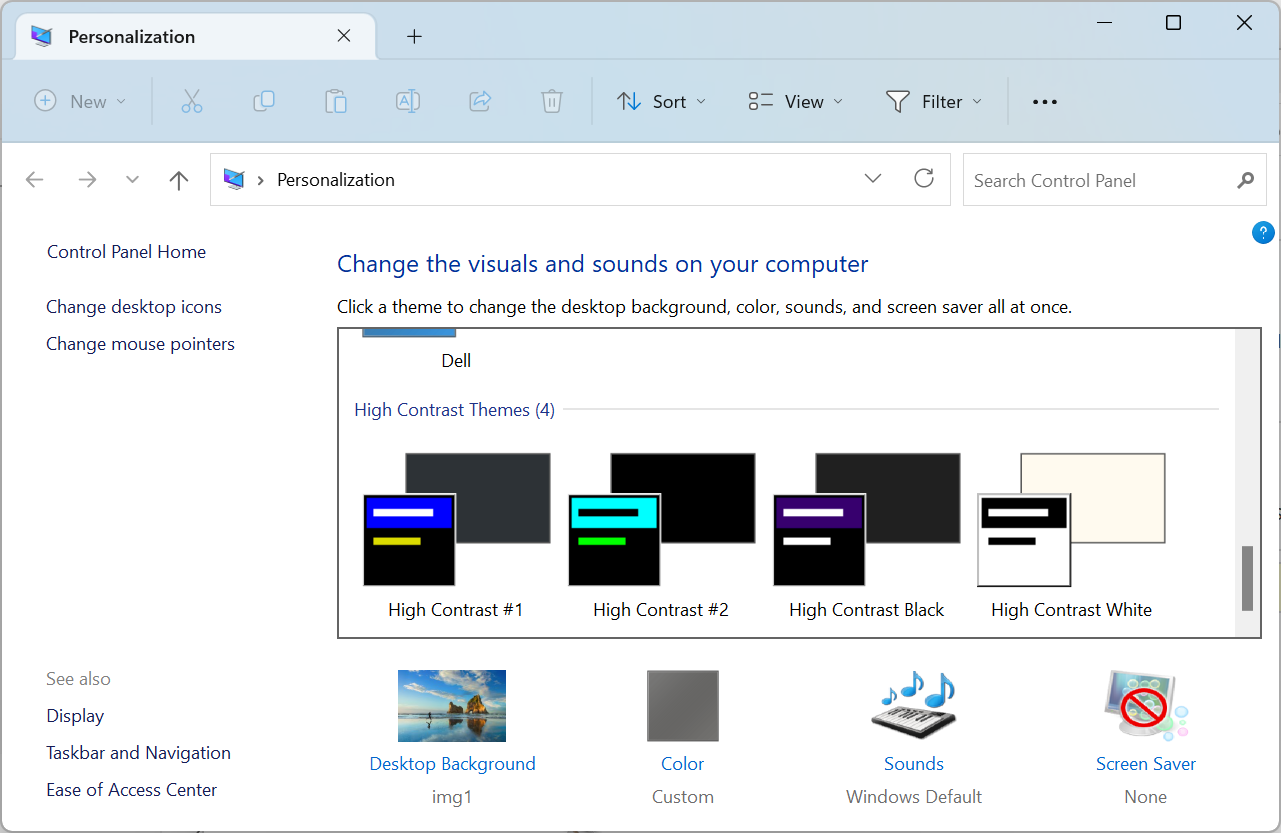
Task: Click the gray Color swatch
Action: coord(682,706)
